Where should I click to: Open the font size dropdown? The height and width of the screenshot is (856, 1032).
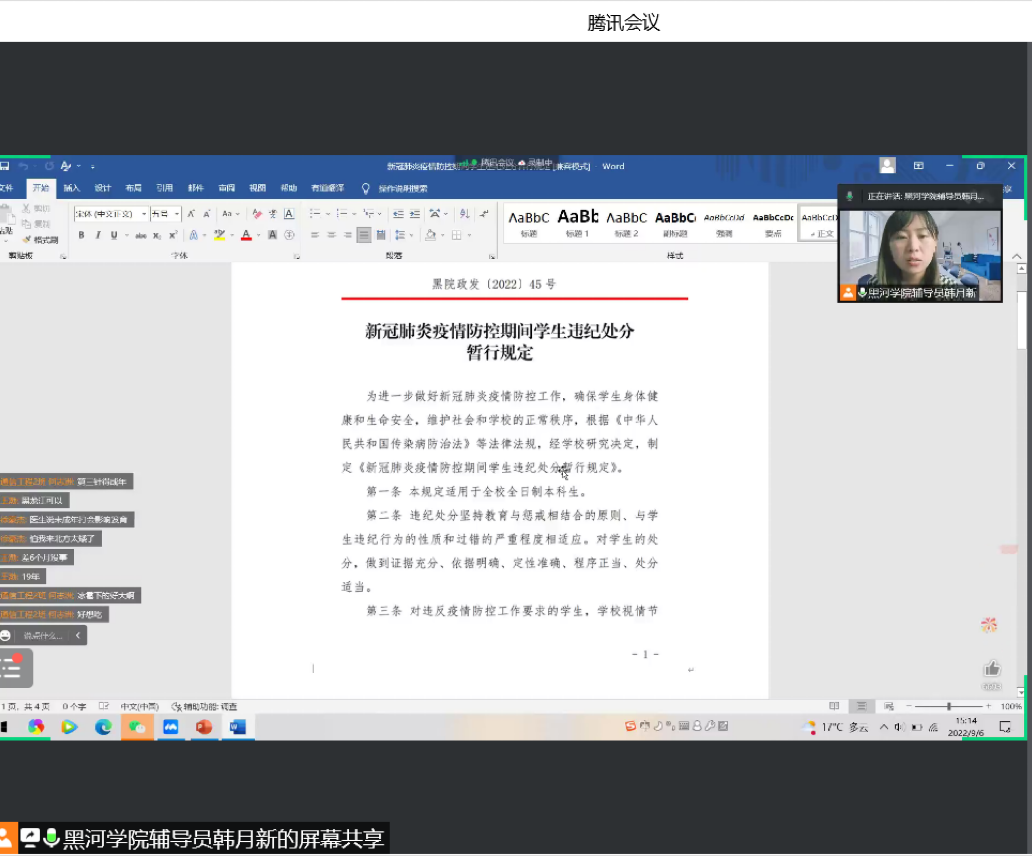pyautogui.click(x=177, y=214)
